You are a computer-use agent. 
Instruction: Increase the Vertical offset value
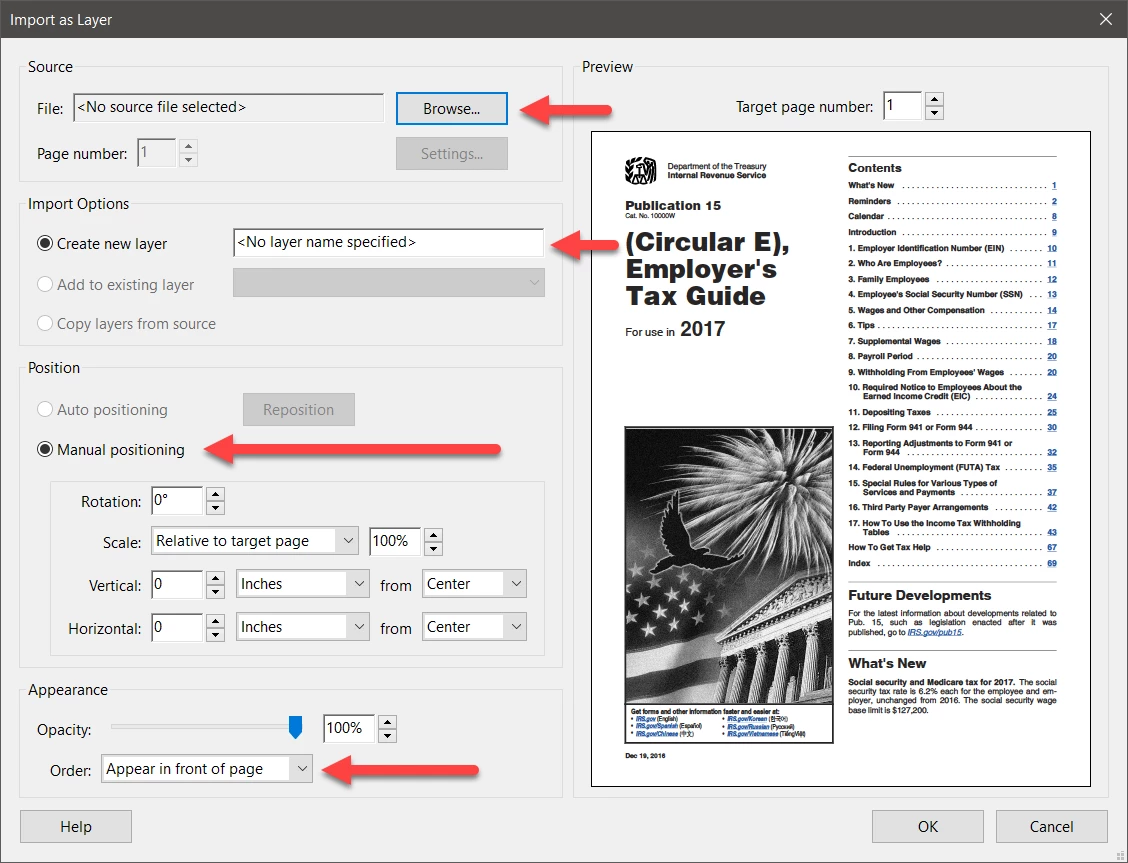(216, 577)
